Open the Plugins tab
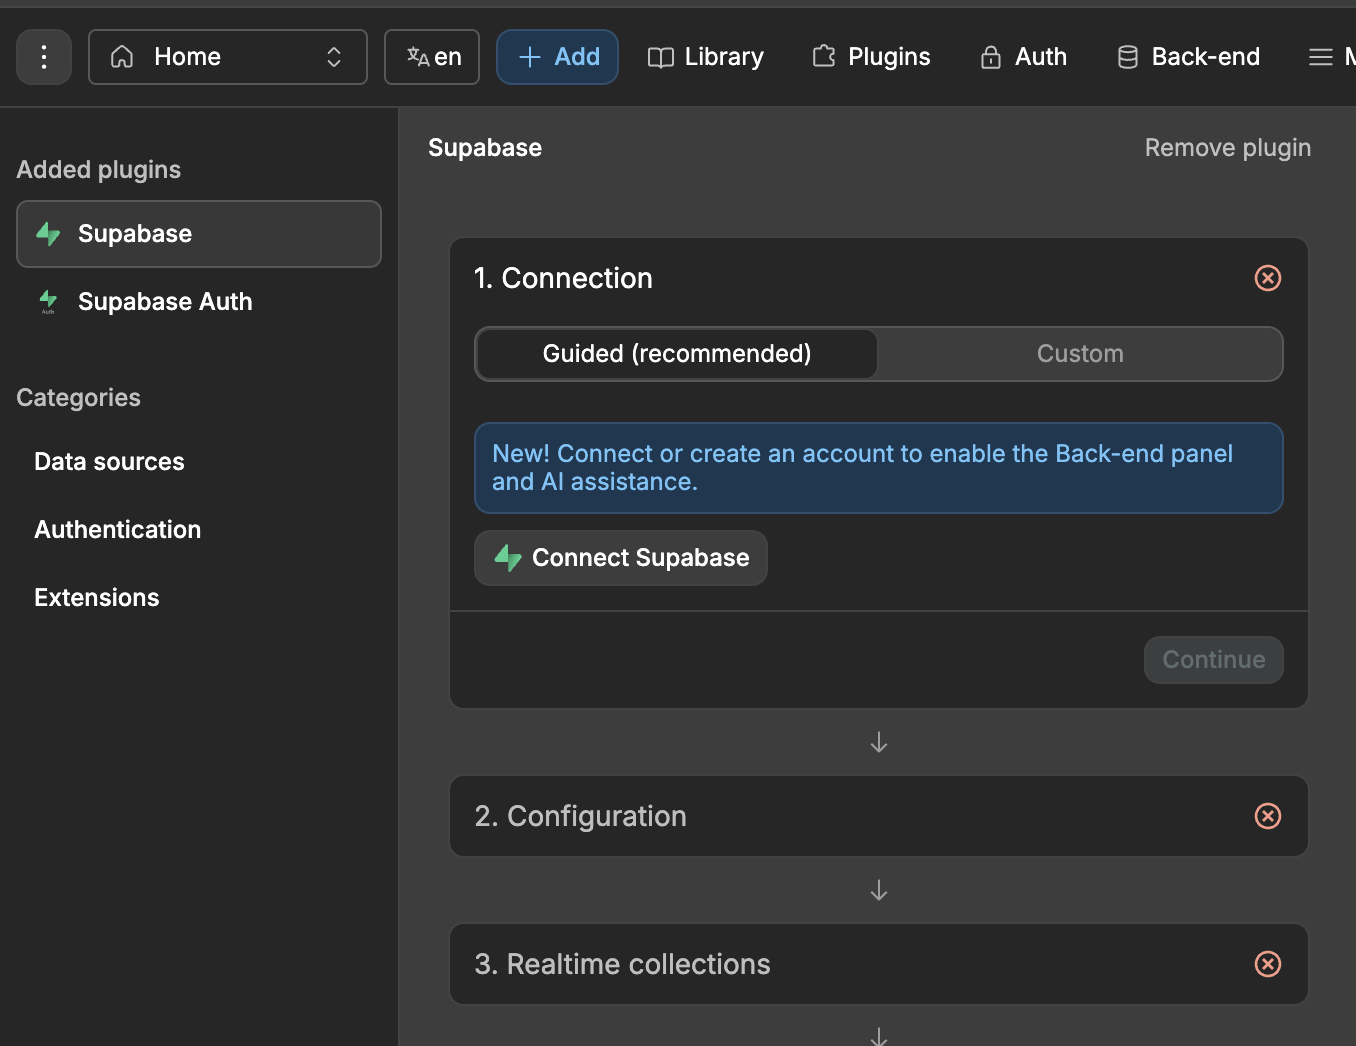This screenshot has height=1046, width=1356. point(872,57)
